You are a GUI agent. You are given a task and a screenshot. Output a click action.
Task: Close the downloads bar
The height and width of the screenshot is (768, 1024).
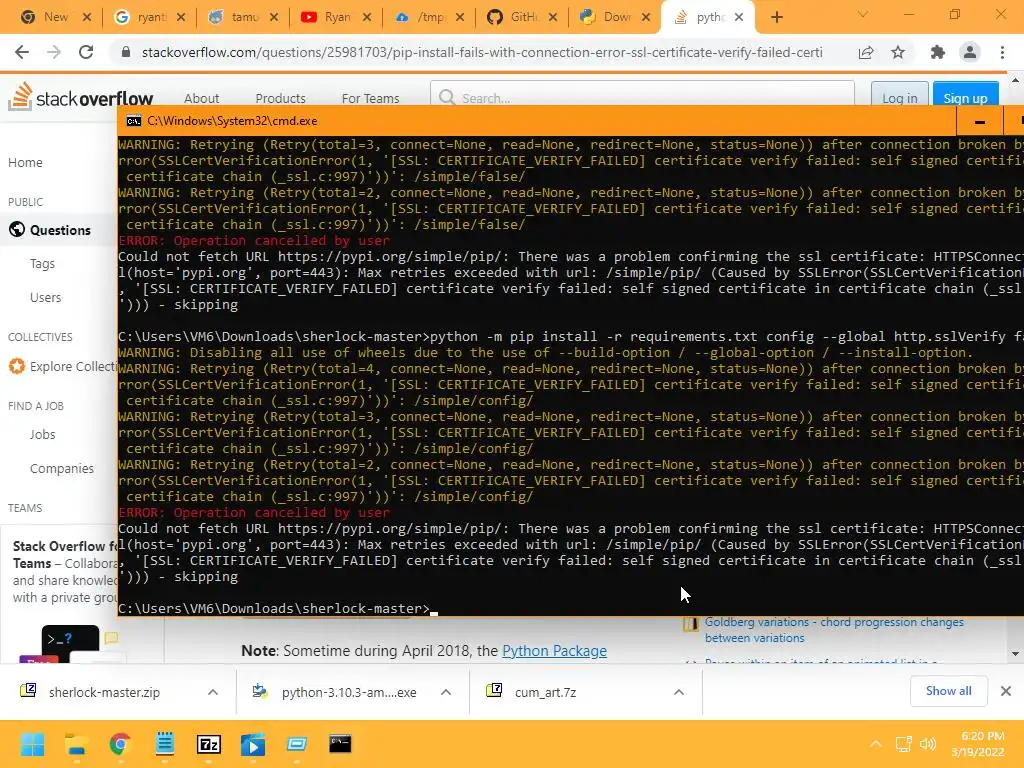[x=1006, y=691]
